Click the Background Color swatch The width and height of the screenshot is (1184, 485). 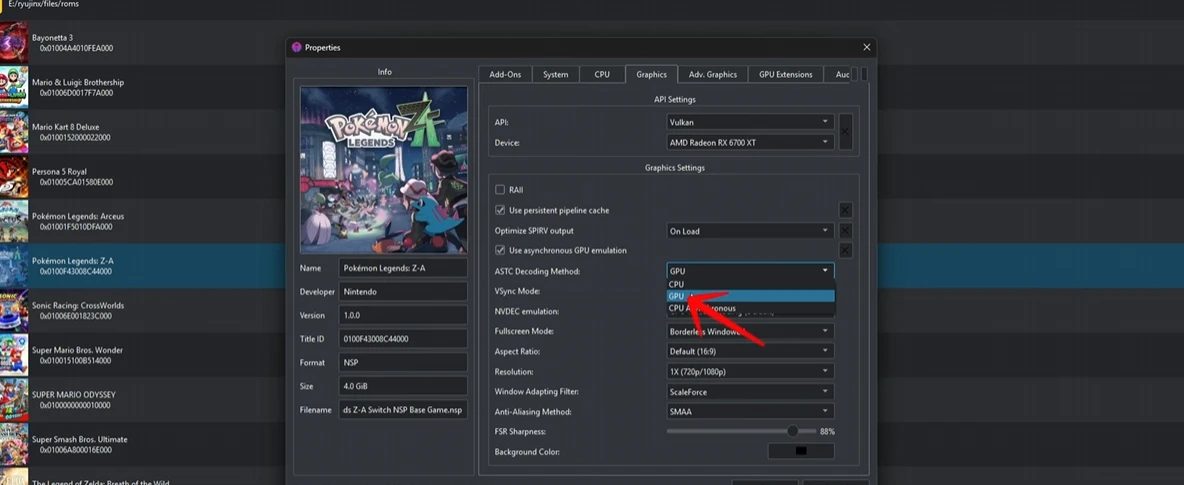800,451
